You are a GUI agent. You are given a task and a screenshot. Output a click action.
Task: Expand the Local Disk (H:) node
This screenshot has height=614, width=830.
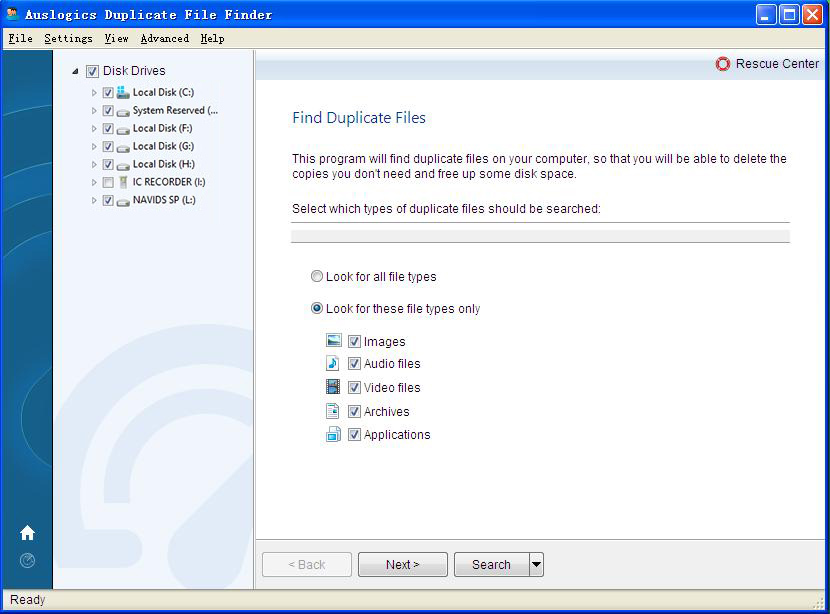(94, 165)
